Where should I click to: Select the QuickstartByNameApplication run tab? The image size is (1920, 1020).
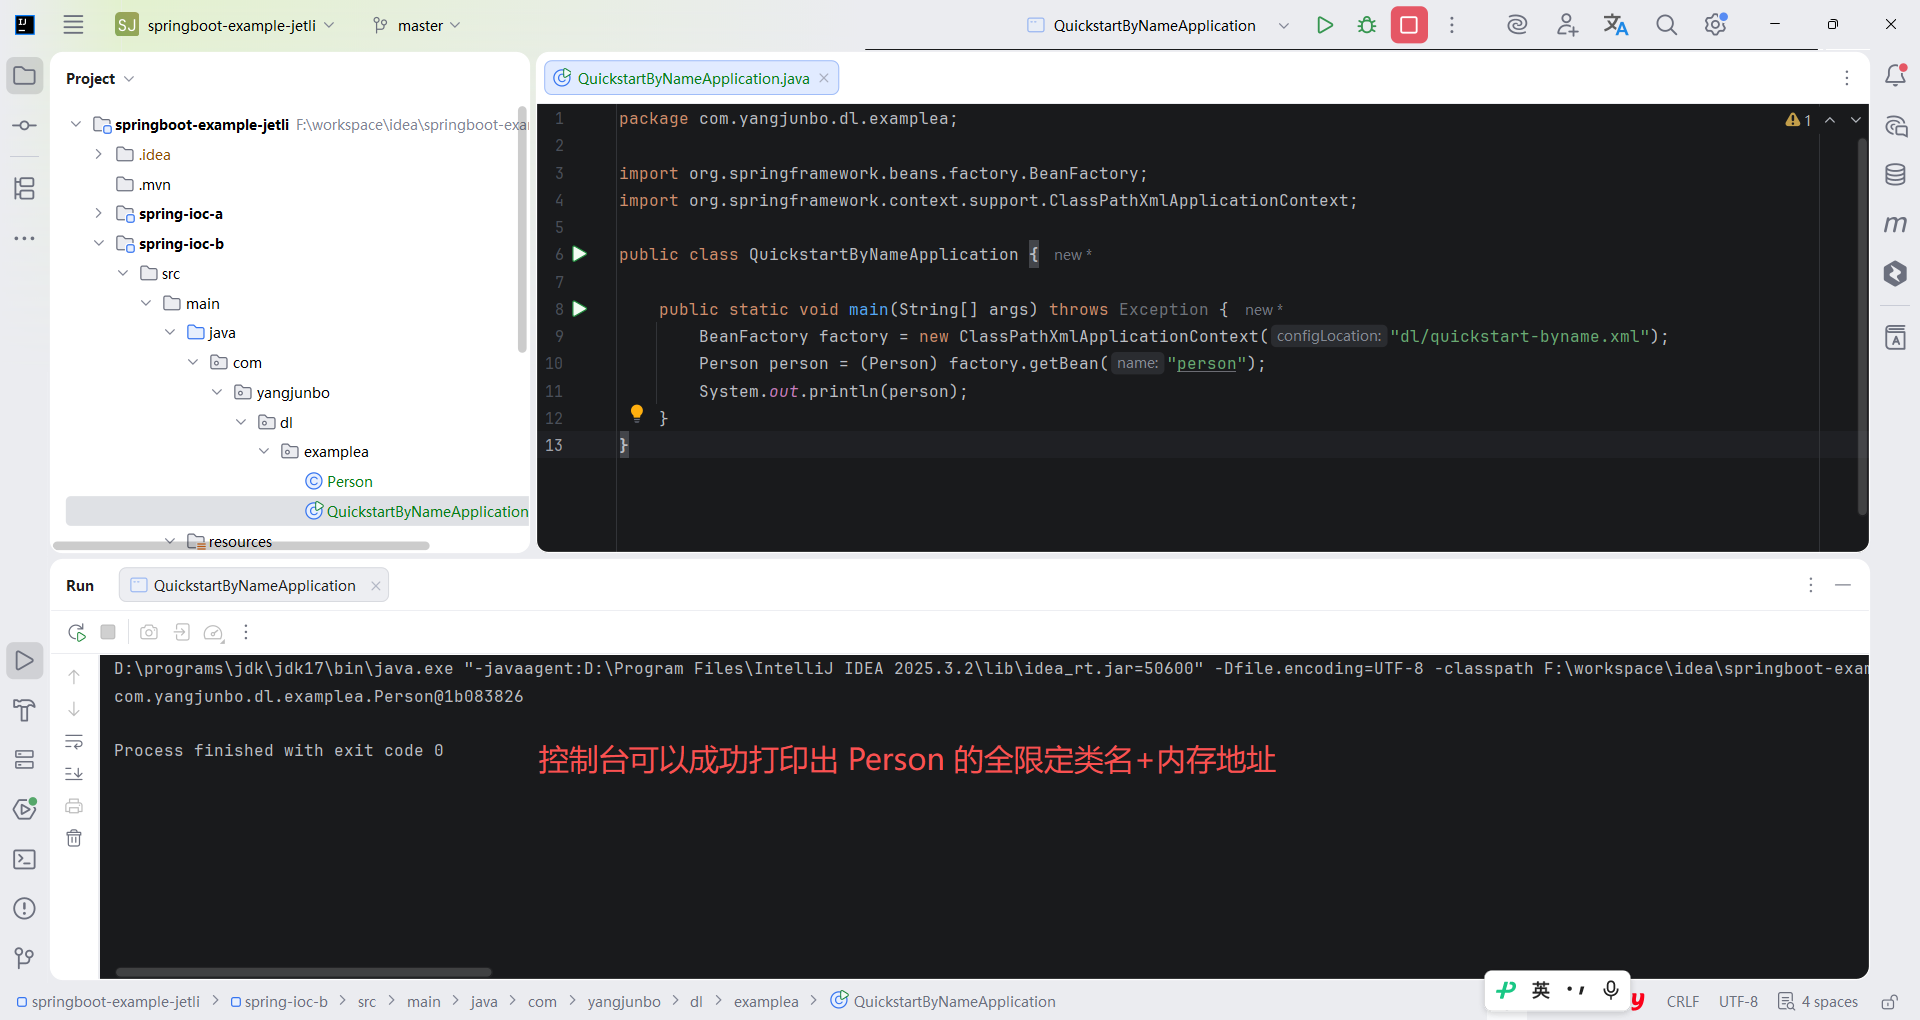point(254,585)
